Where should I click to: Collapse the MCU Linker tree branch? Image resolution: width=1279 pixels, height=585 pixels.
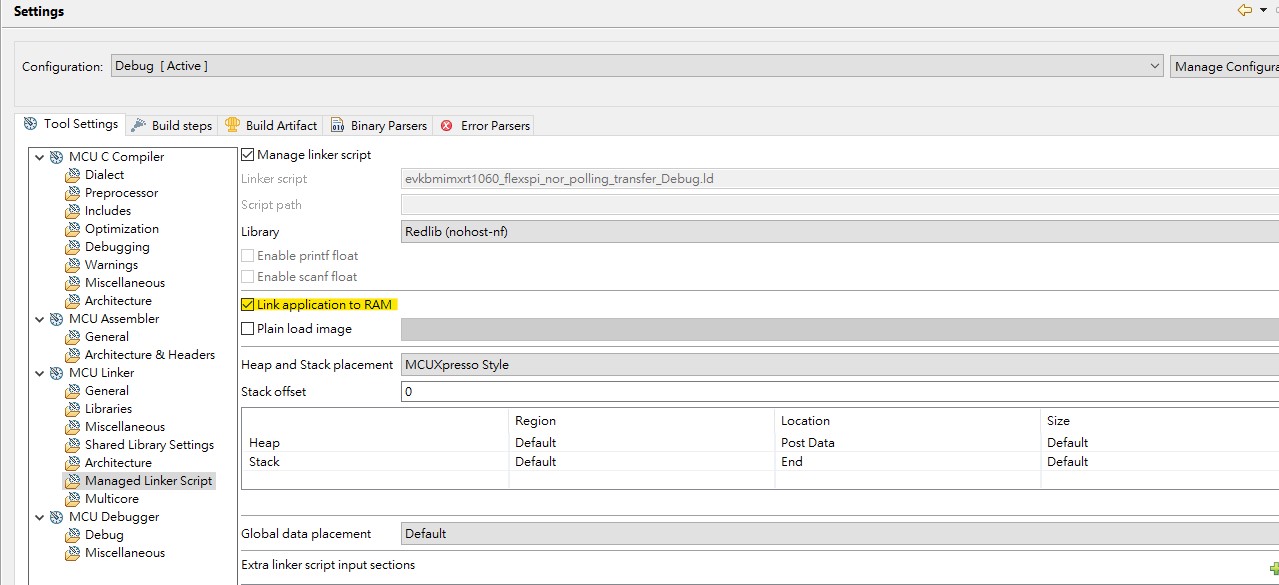coord(40,372)
